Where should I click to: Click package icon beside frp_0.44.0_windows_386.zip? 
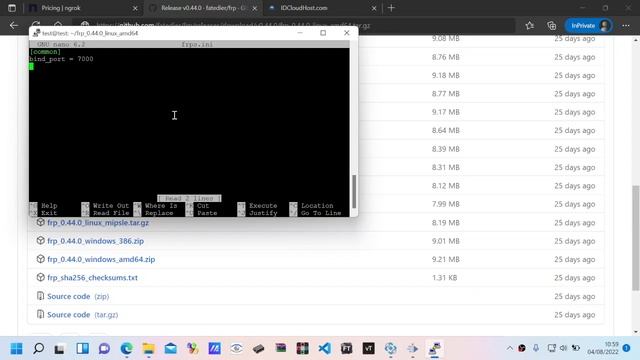(40, 241)
